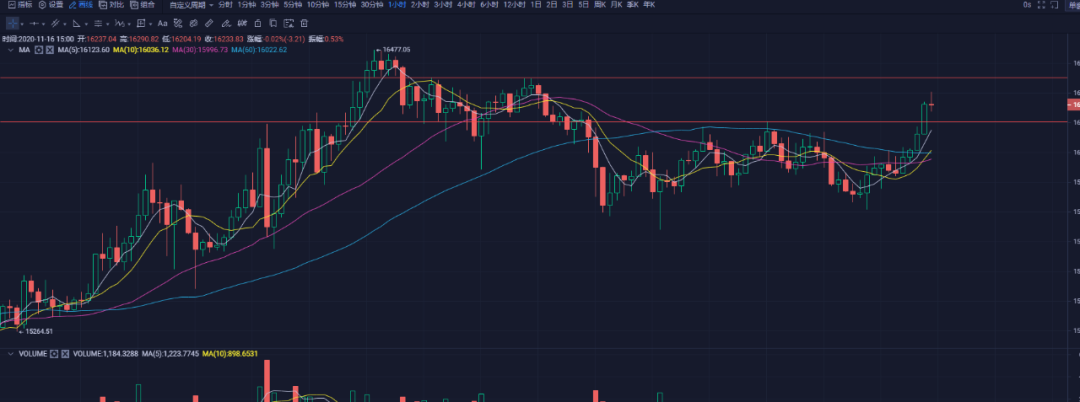Open VOLUME indicator settings icon

coord(53,353)
